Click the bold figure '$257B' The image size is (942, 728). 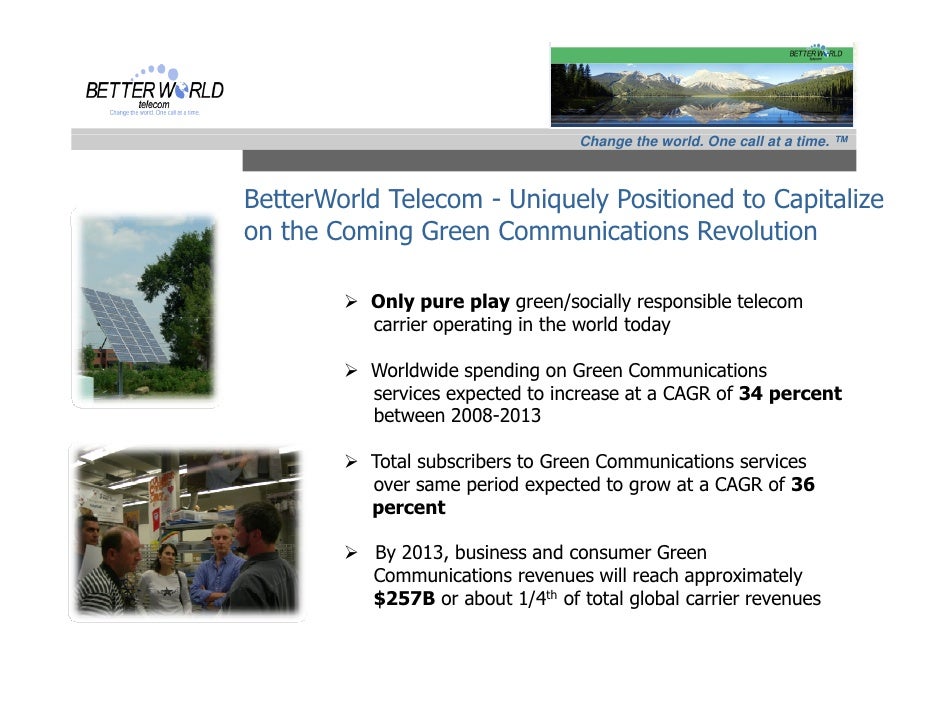click(404, 599)
